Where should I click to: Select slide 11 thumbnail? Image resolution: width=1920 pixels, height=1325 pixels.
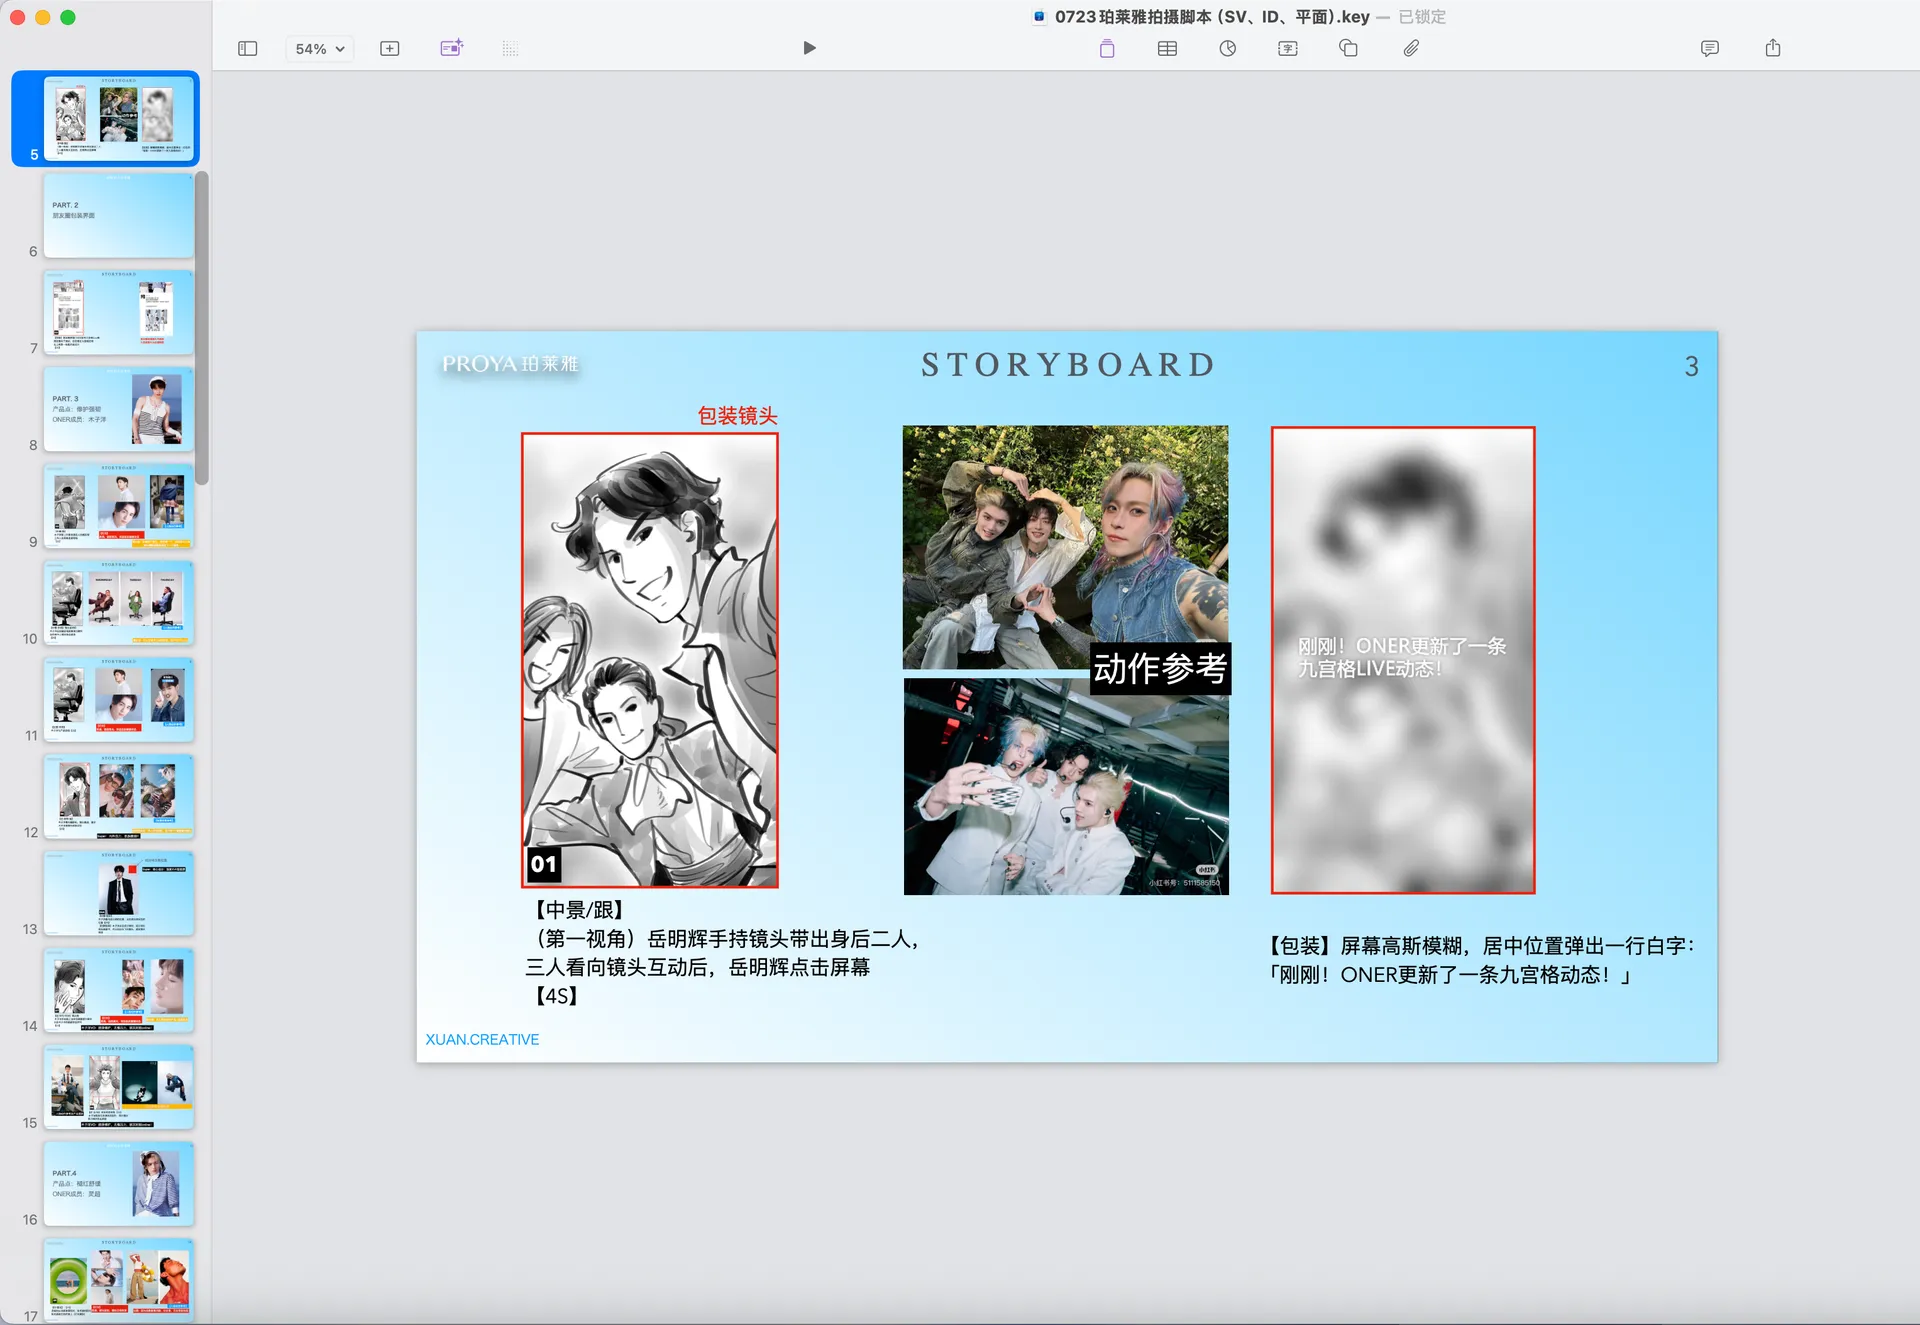118,699
